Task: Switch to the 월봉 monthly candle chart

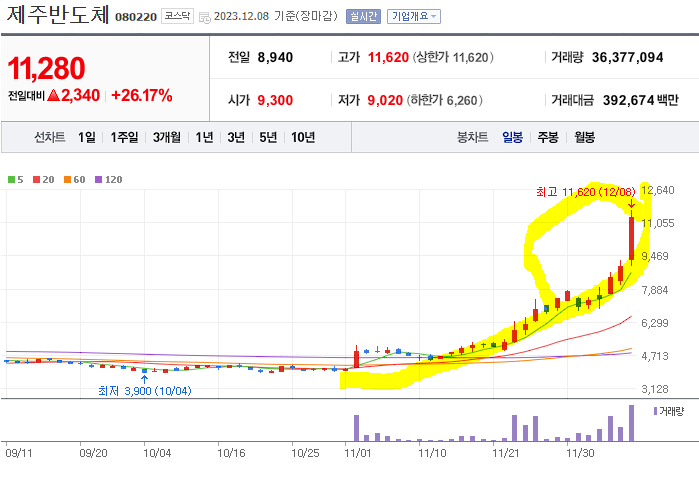Action: [584, 137]
